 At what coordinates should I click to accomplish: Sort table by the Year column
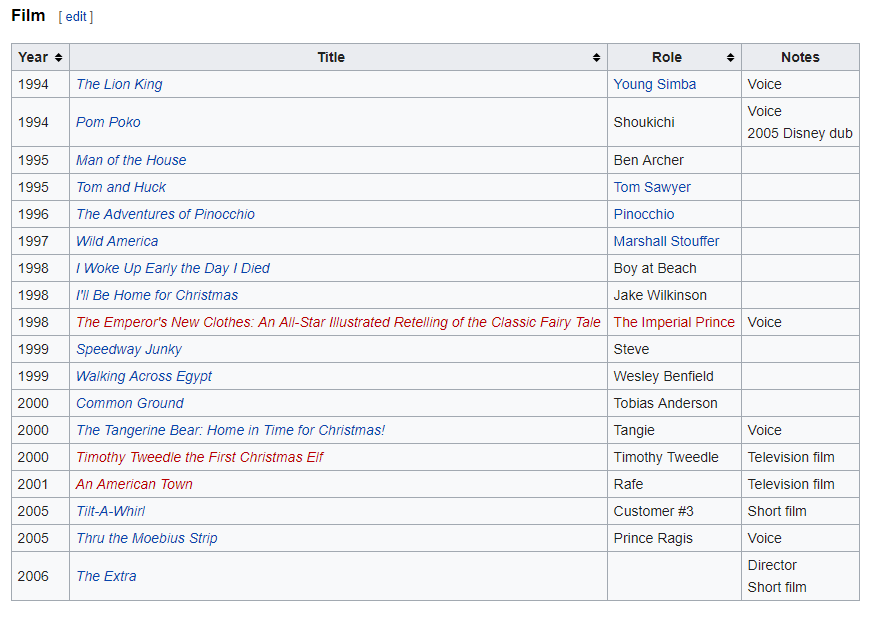40,57
